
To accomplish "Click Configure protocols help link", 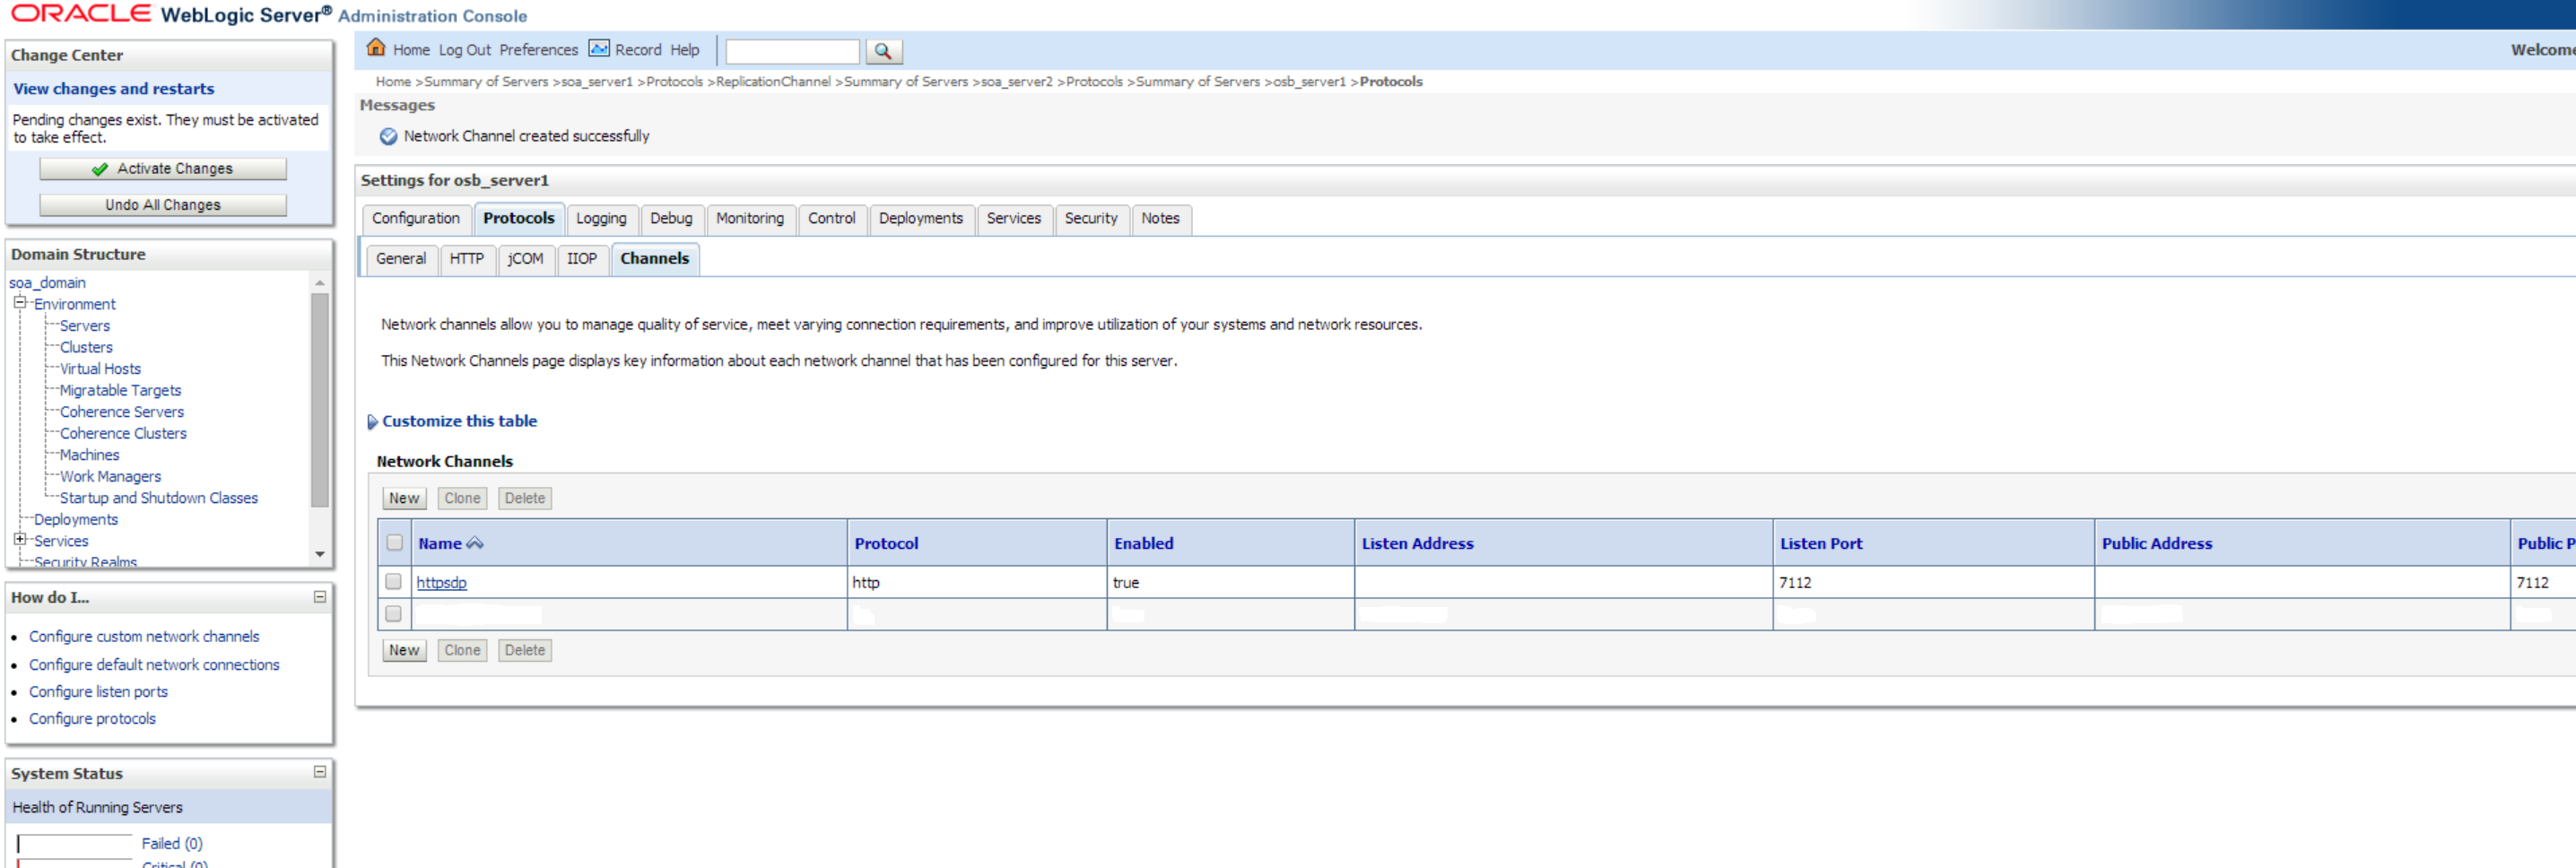I will (92, 718).
